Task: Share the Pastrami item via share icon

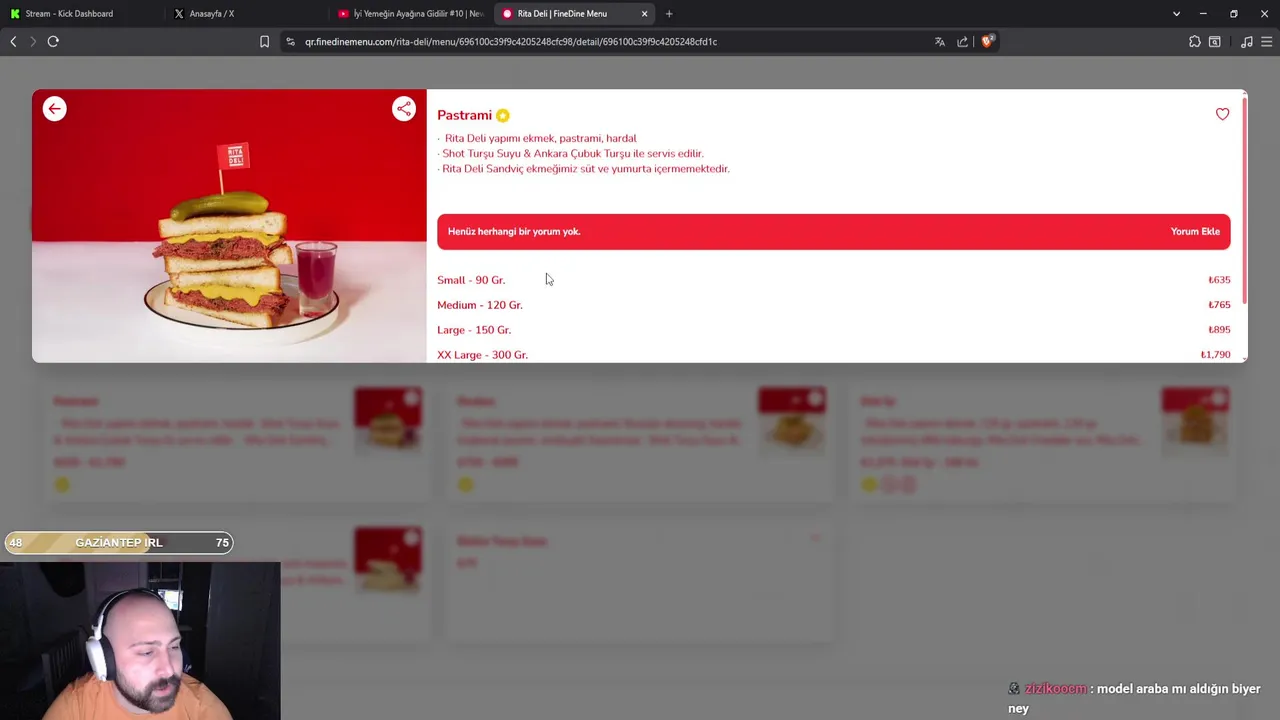Action: [403, 109]
